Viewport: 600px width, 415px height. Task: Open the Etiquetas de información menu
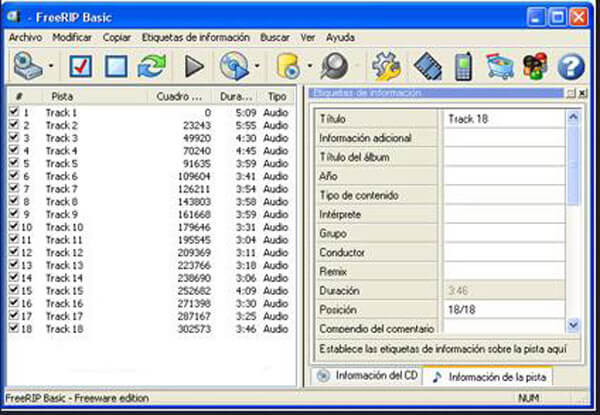196,37
